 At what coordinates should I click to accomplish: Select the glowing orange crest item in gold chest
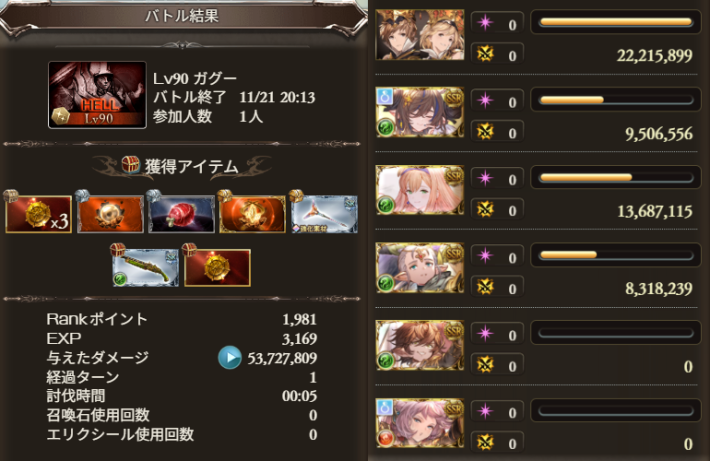coord(252,214)
